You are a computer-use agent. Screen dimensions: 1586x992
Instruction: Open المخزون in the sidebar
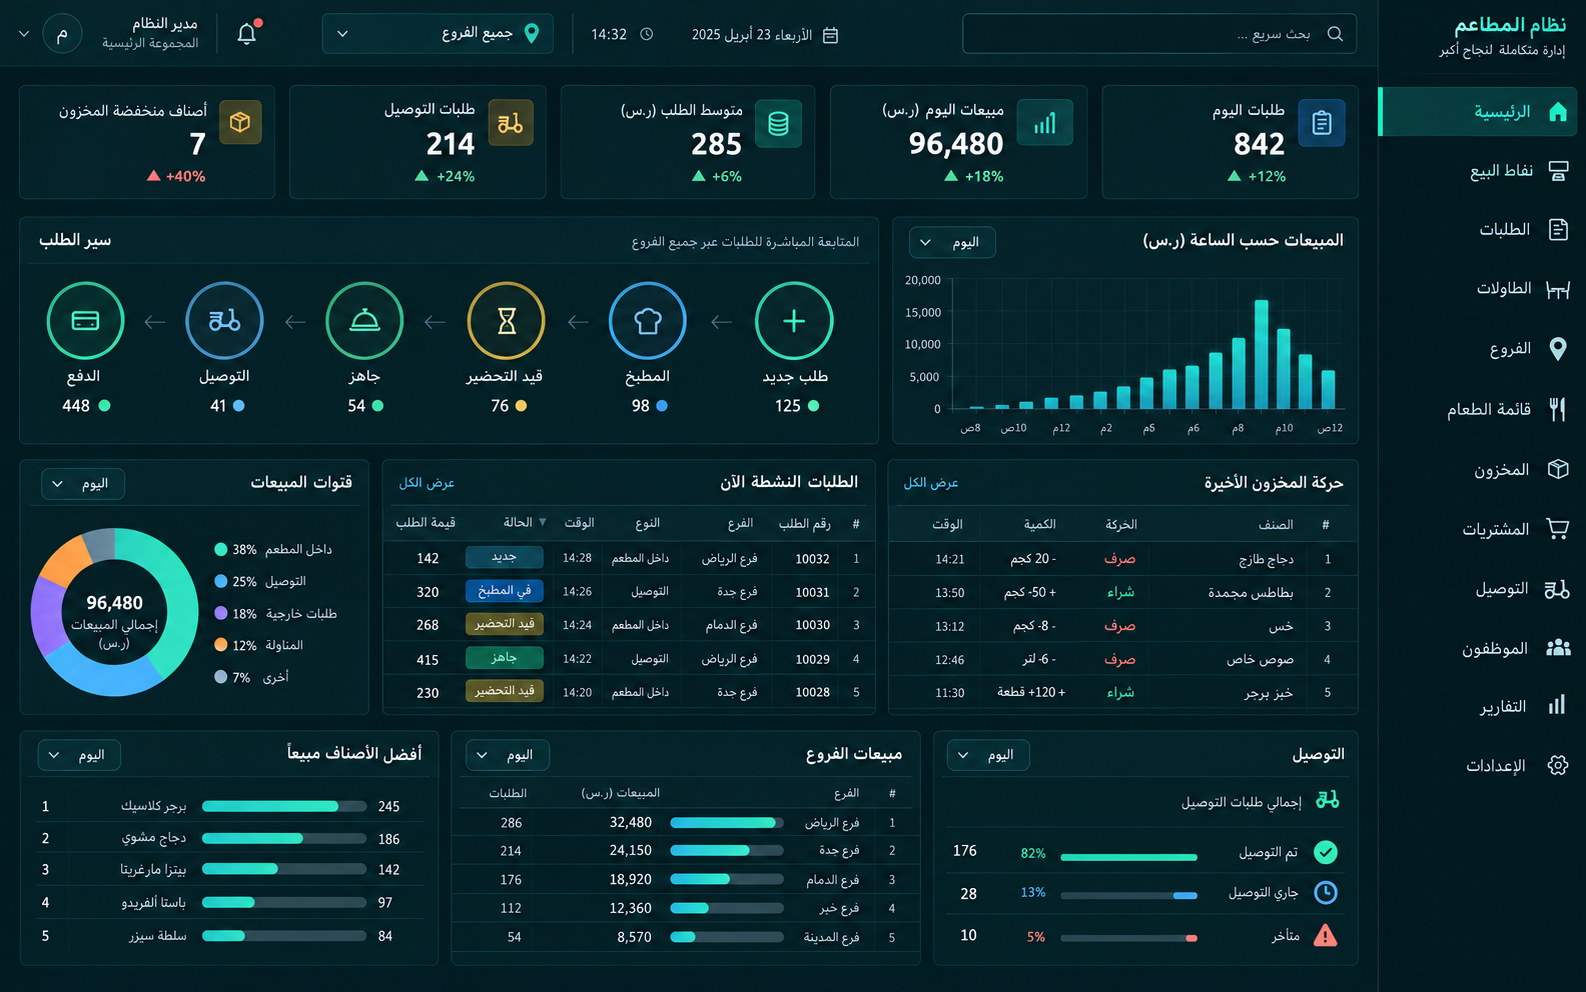1478,470
